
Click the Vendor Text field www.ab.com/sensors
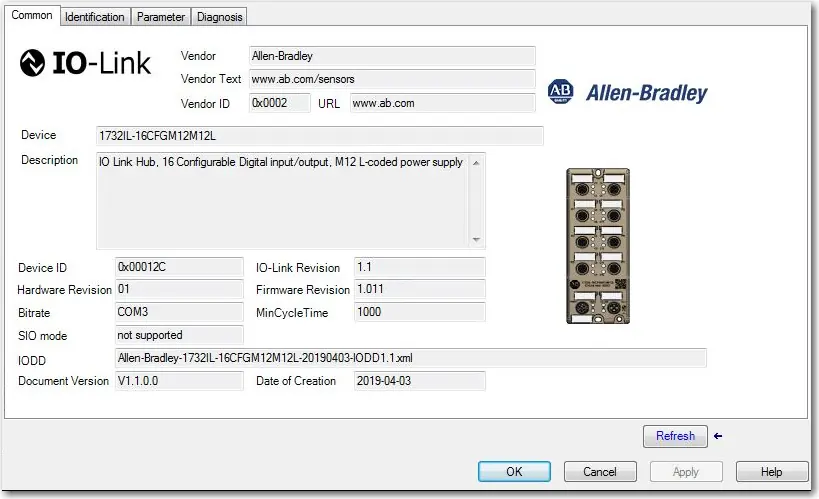[392, 79]
